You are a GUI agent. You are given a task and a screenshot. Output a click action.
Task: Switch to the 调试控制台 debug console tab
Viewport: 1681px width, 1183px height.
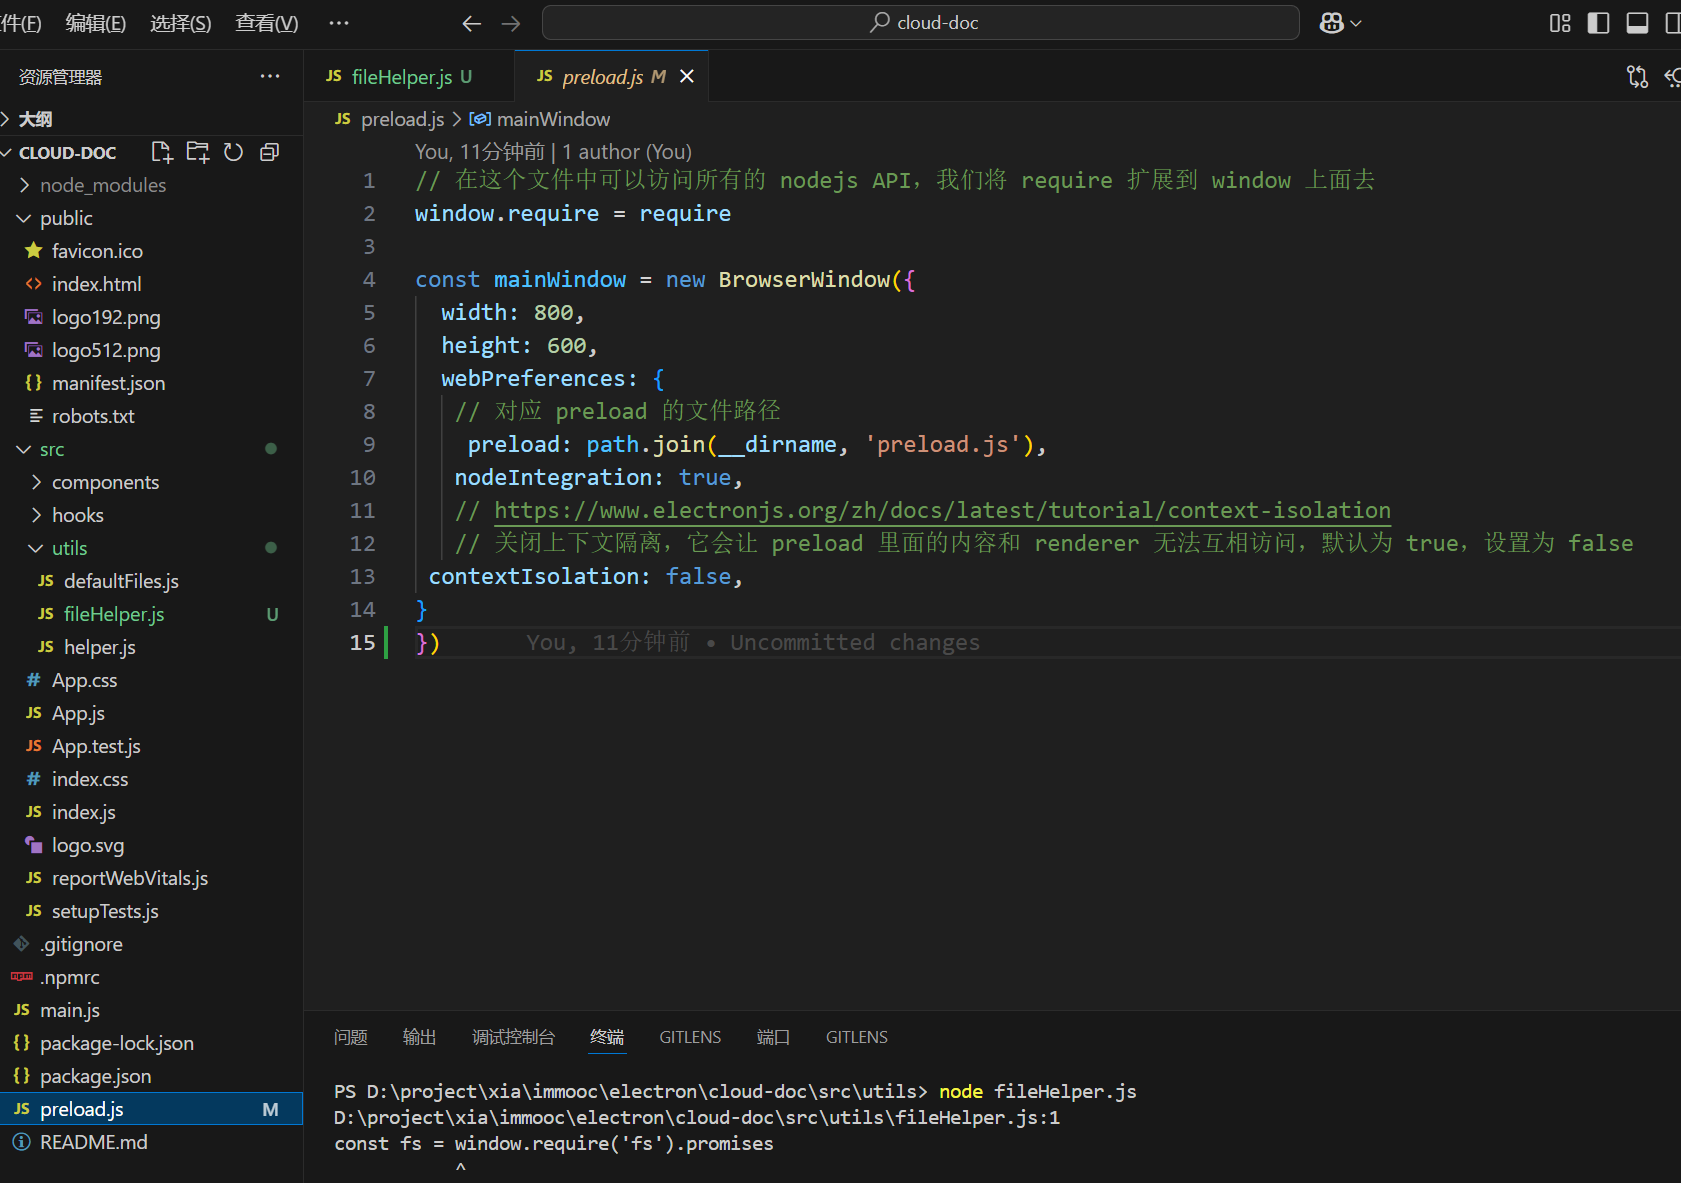[513, 1037]
